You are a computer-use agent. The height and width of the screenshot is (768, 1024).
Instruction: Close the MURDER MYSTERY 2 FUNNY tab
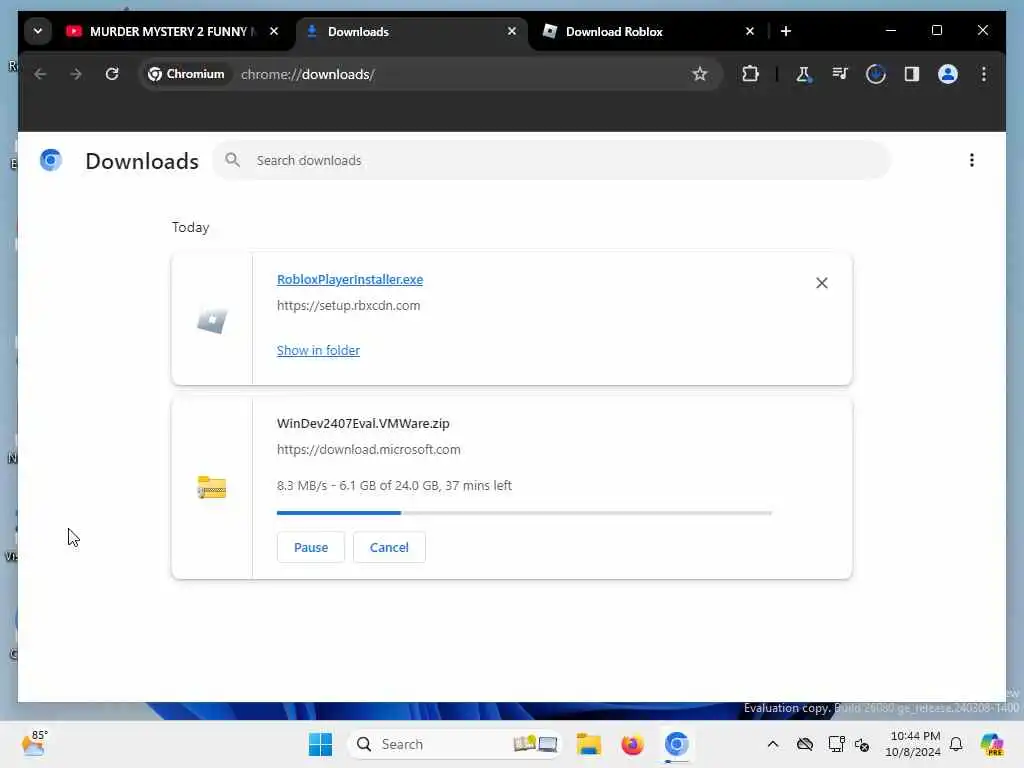[x=274, y=31]
